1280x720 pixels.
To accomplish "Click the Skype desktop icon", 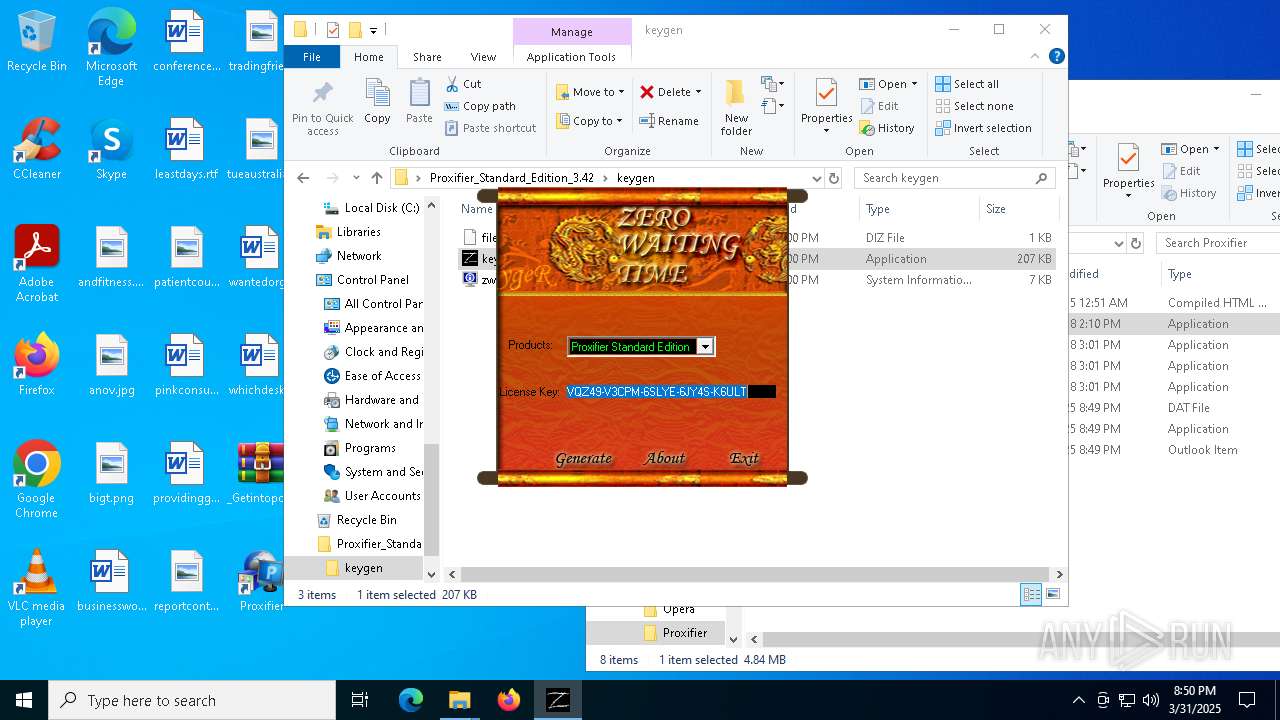I will tap(111, 150).
